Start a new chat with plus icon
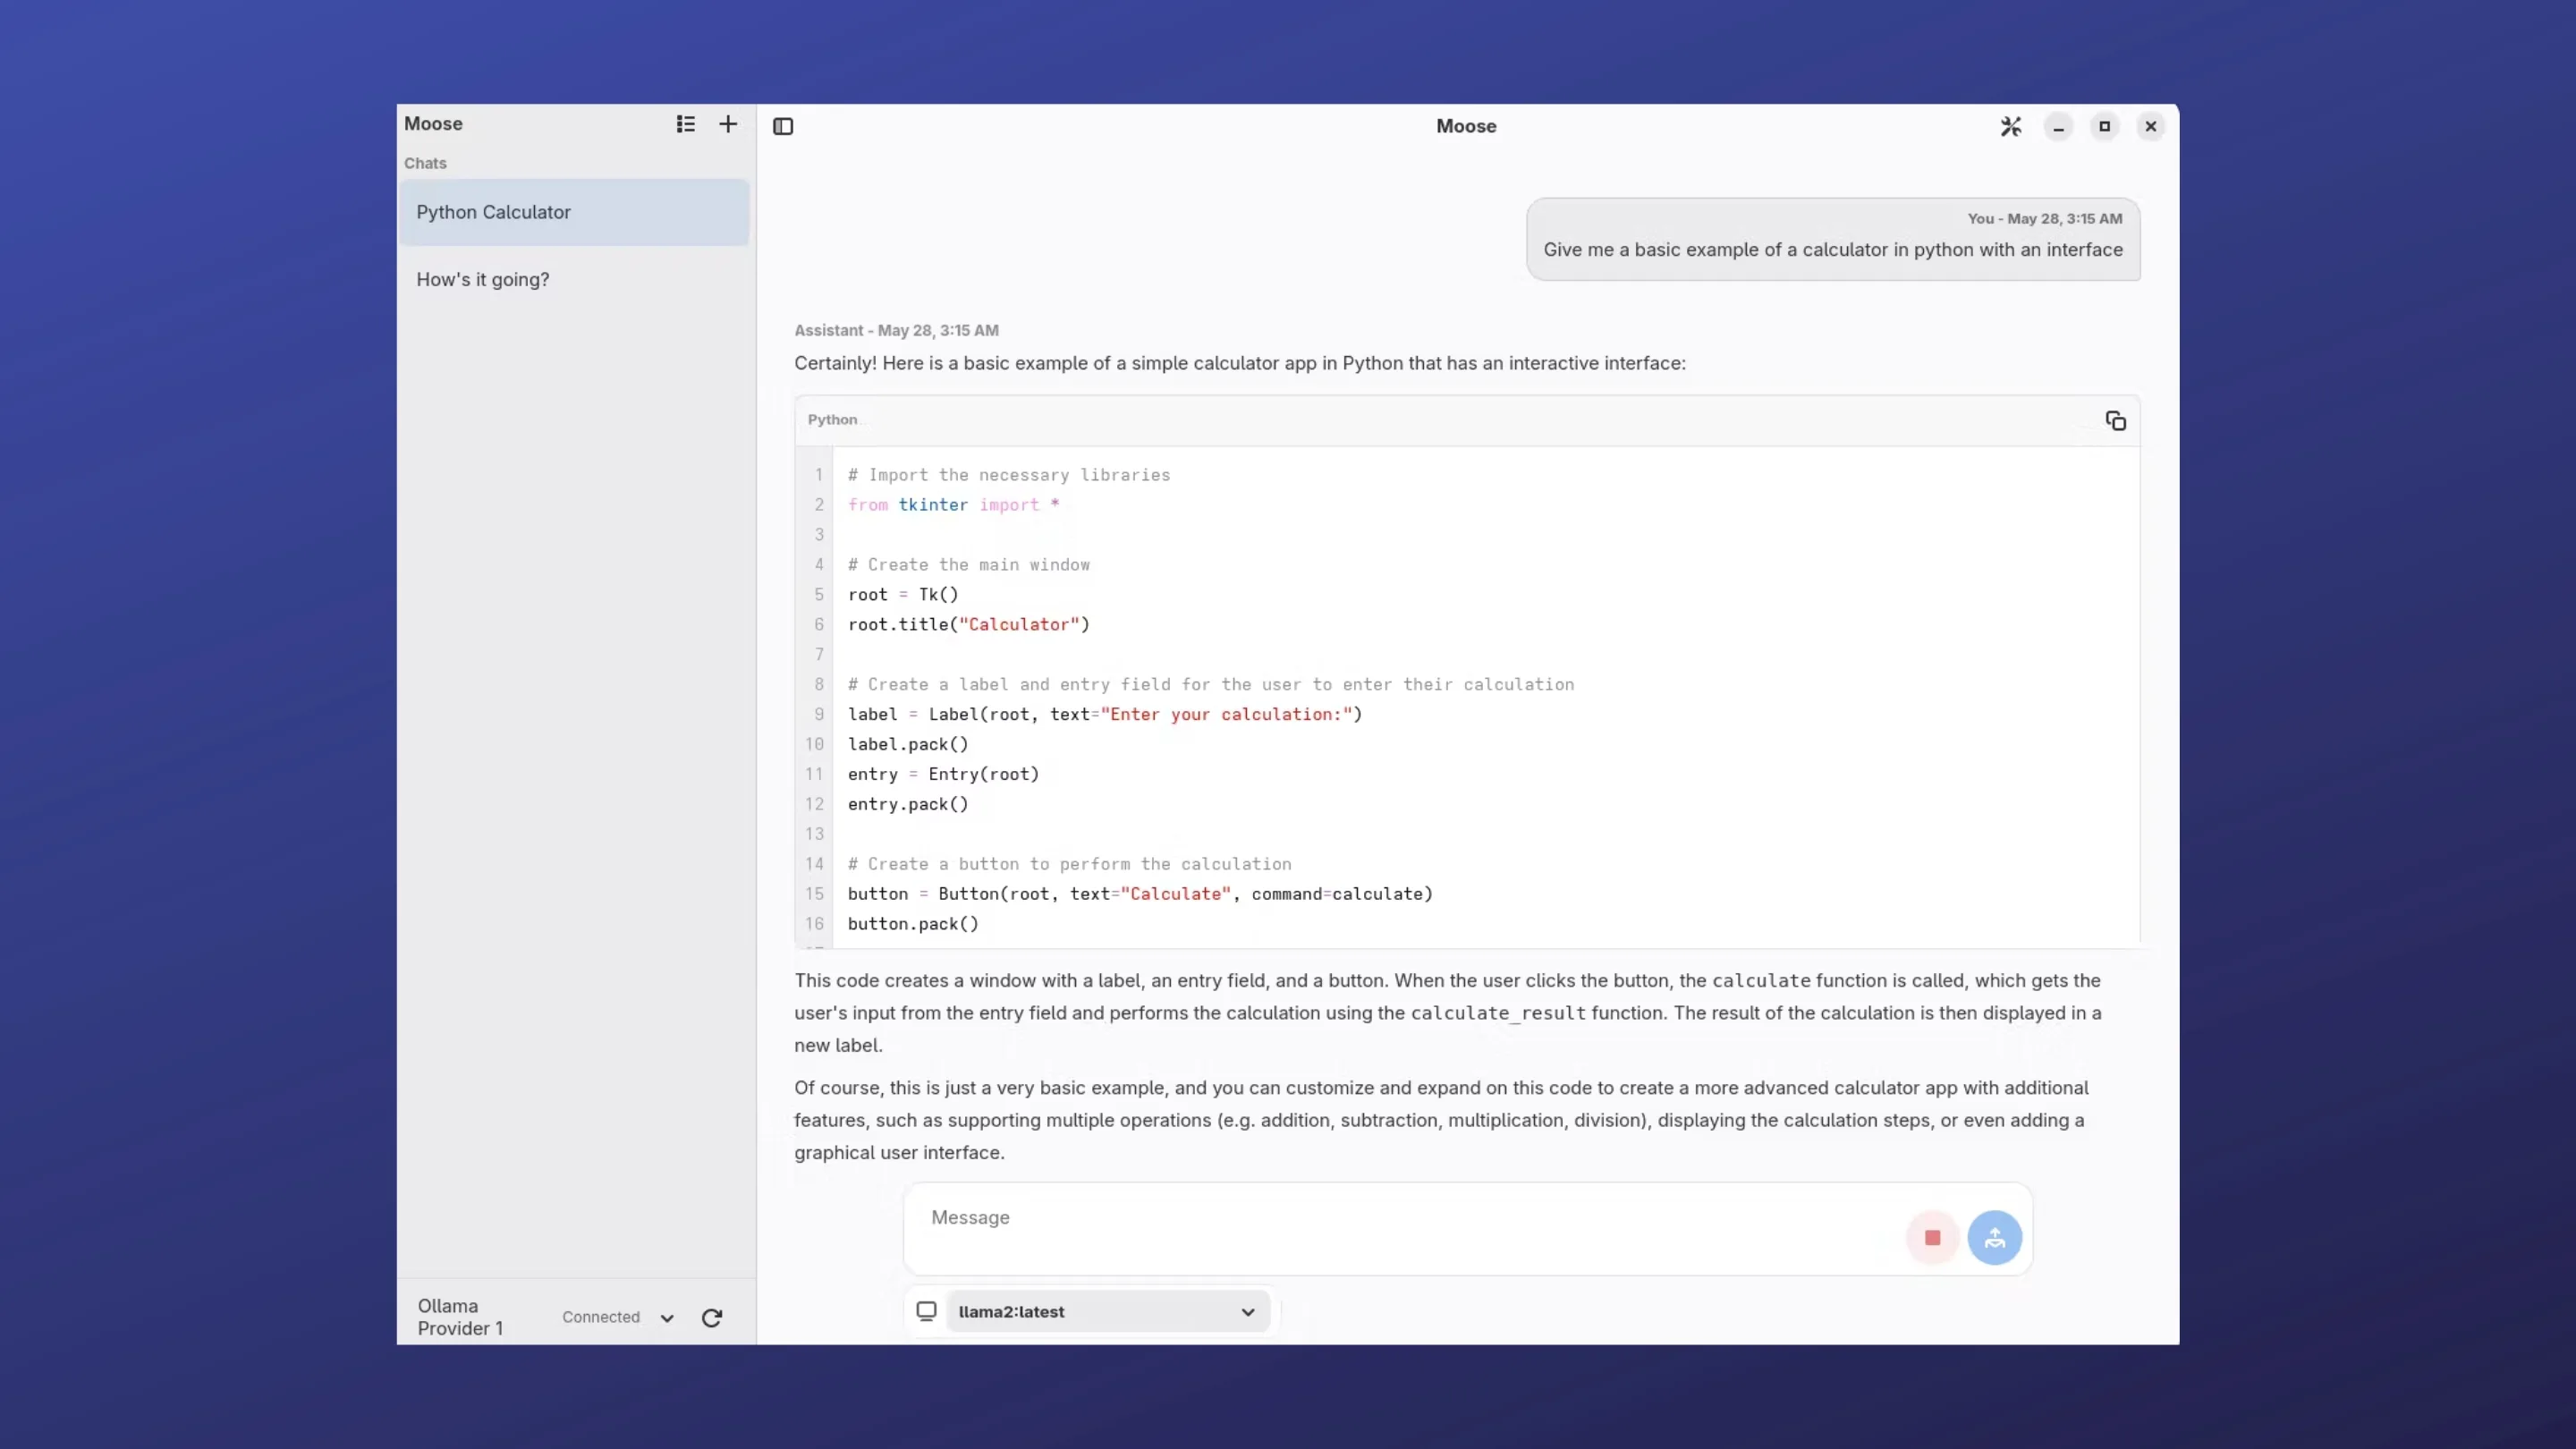 pyautogui.click(x=728, y=124)
